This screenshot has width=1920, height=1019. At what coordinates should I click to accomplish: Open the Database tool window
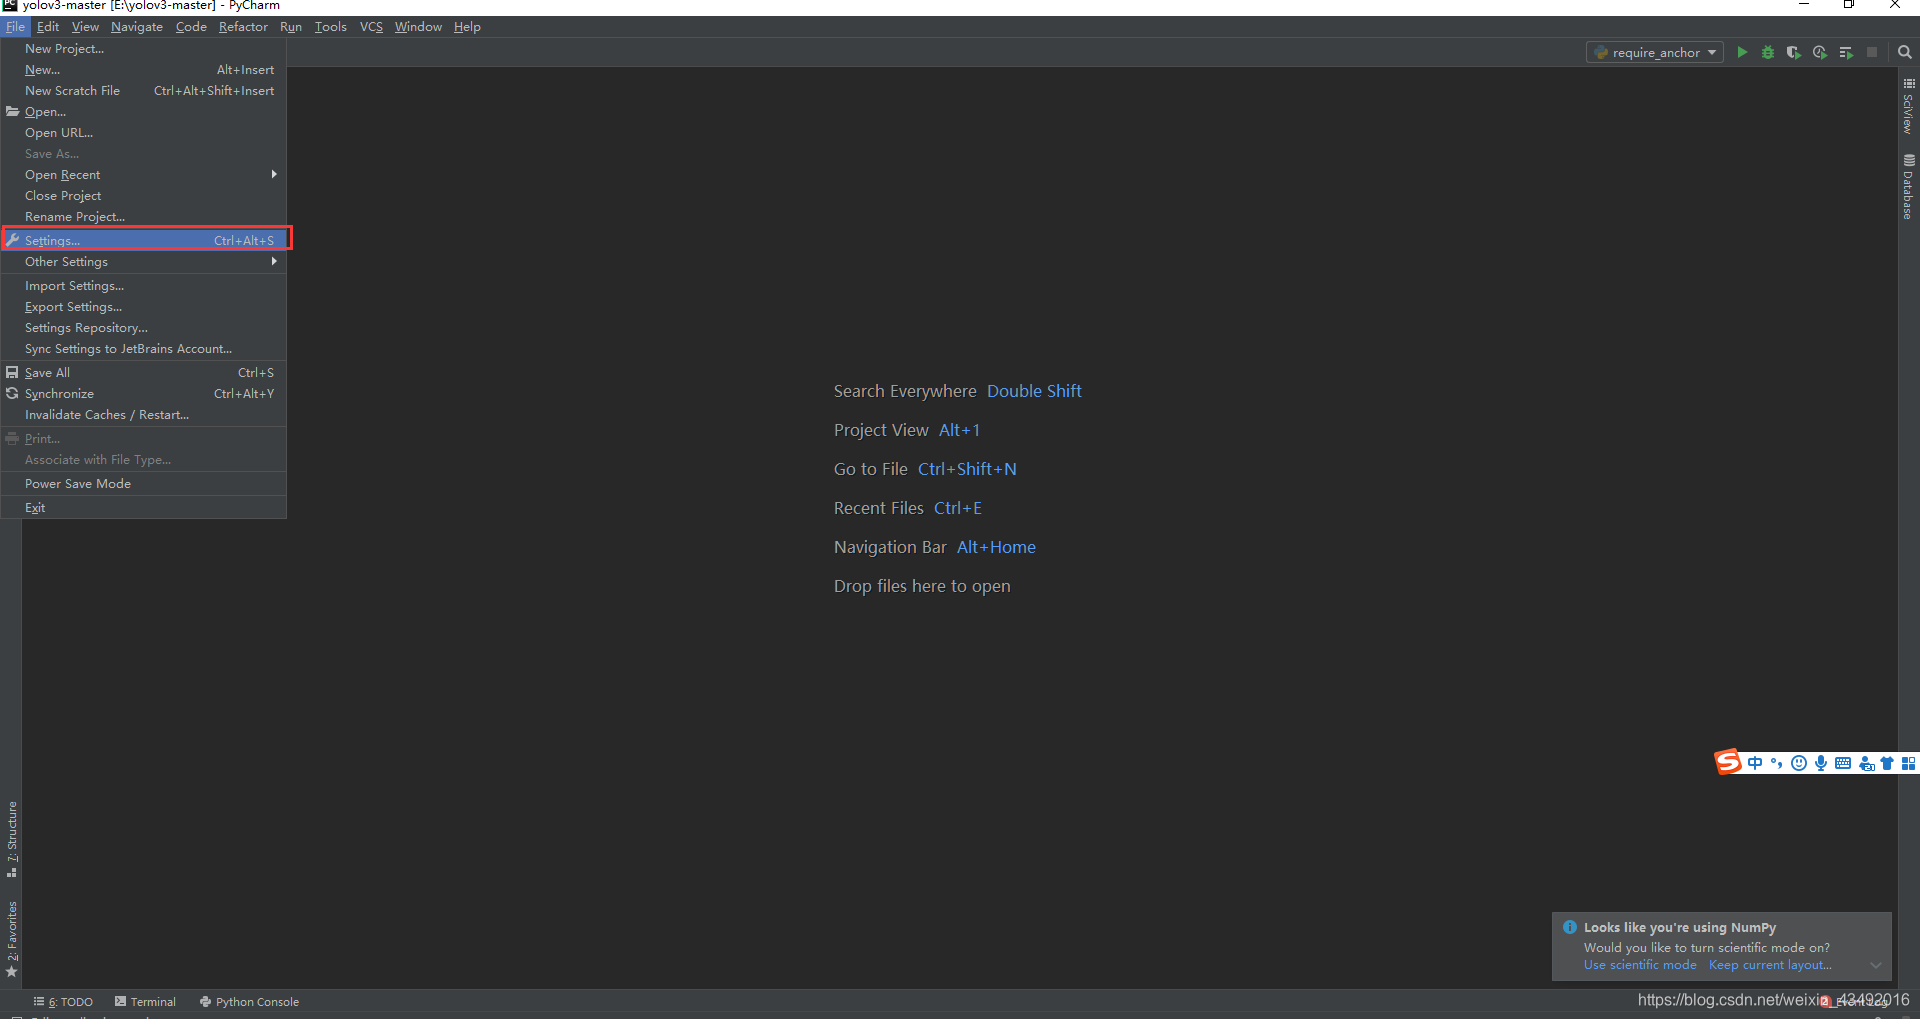click(x=1909, y=190)
